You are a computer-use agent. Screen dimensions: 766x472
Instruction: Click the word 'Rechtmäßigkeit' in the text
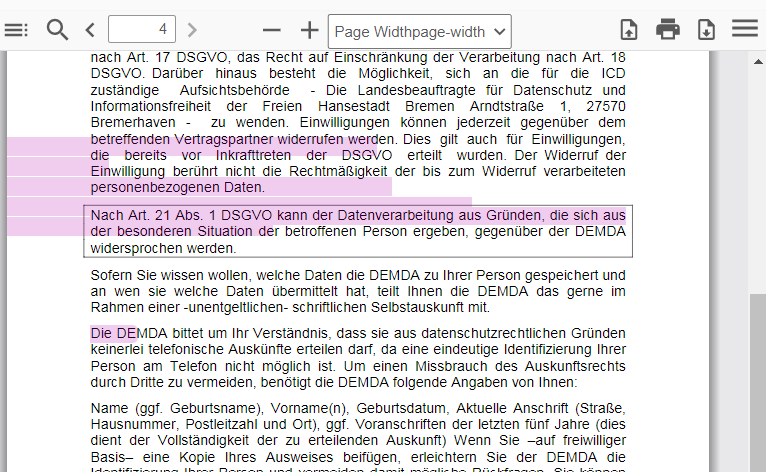(338, 172)
